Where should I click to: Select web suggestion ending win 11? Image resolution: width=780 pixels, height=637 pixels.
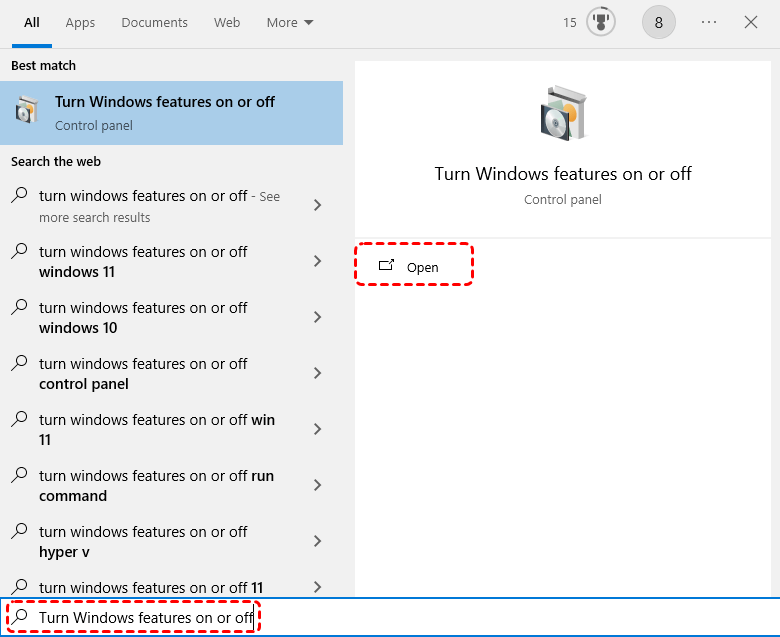coord(172,429)
